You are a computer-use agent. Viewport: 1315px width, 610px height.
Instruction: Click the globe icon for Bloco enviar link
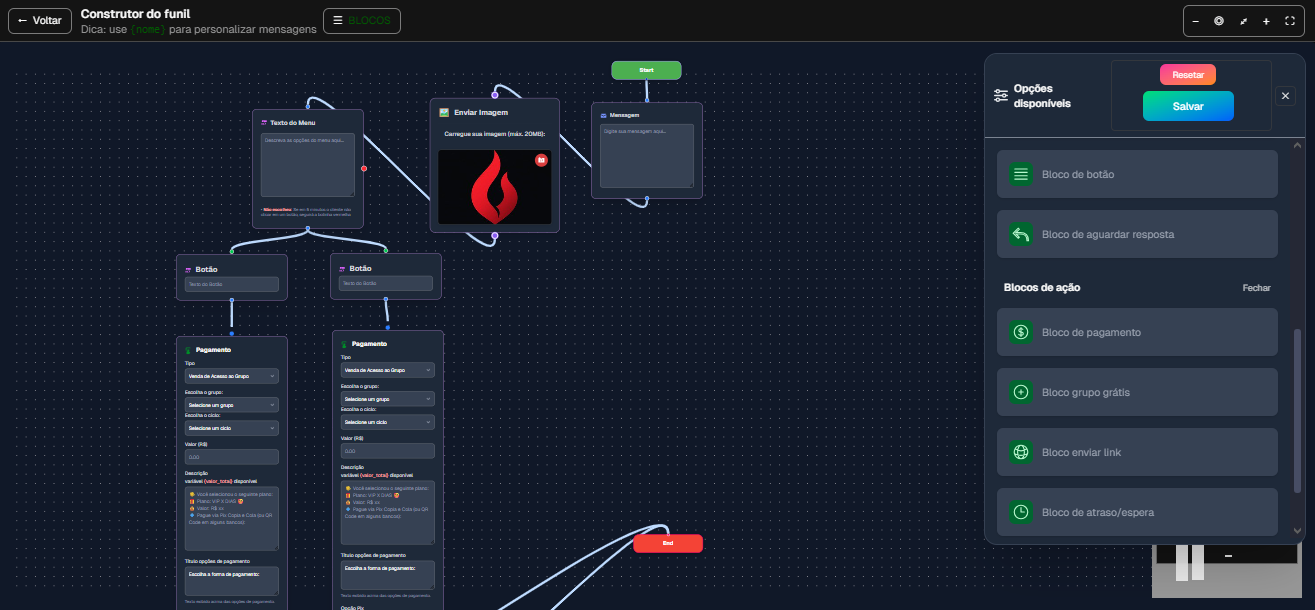click(1021, 452)
